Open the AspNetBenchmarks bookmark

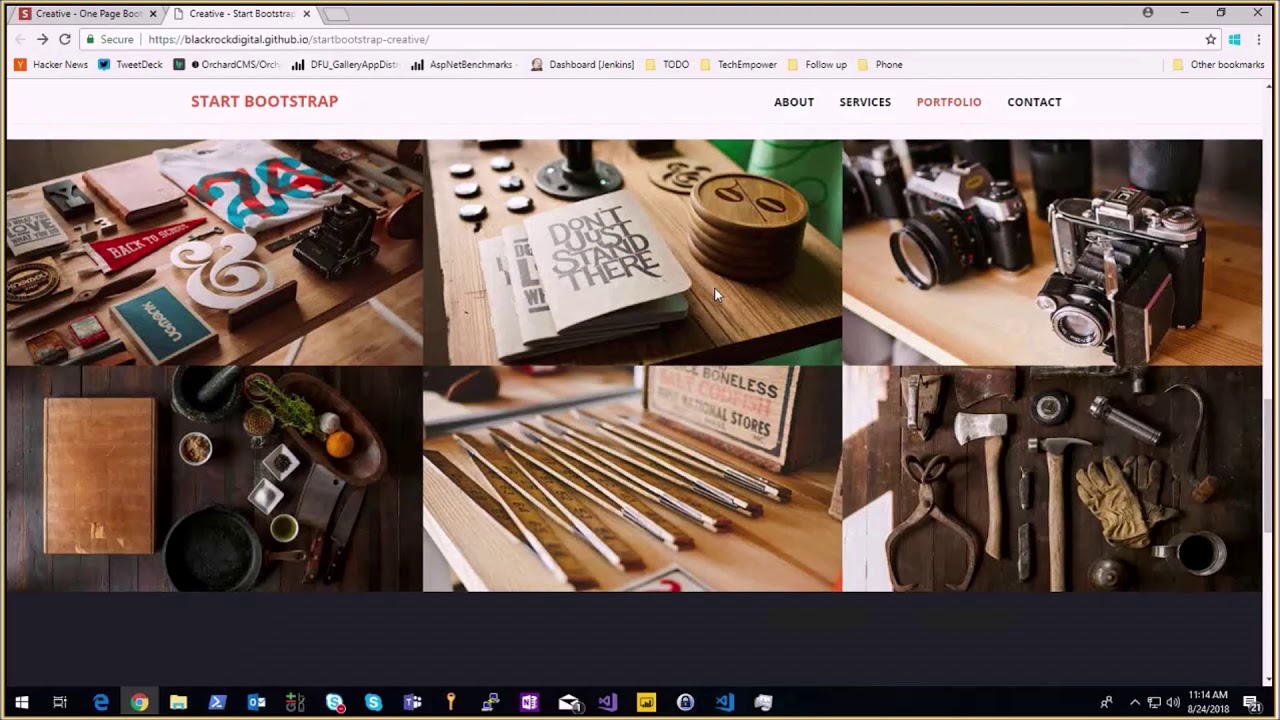coord(461,64)
